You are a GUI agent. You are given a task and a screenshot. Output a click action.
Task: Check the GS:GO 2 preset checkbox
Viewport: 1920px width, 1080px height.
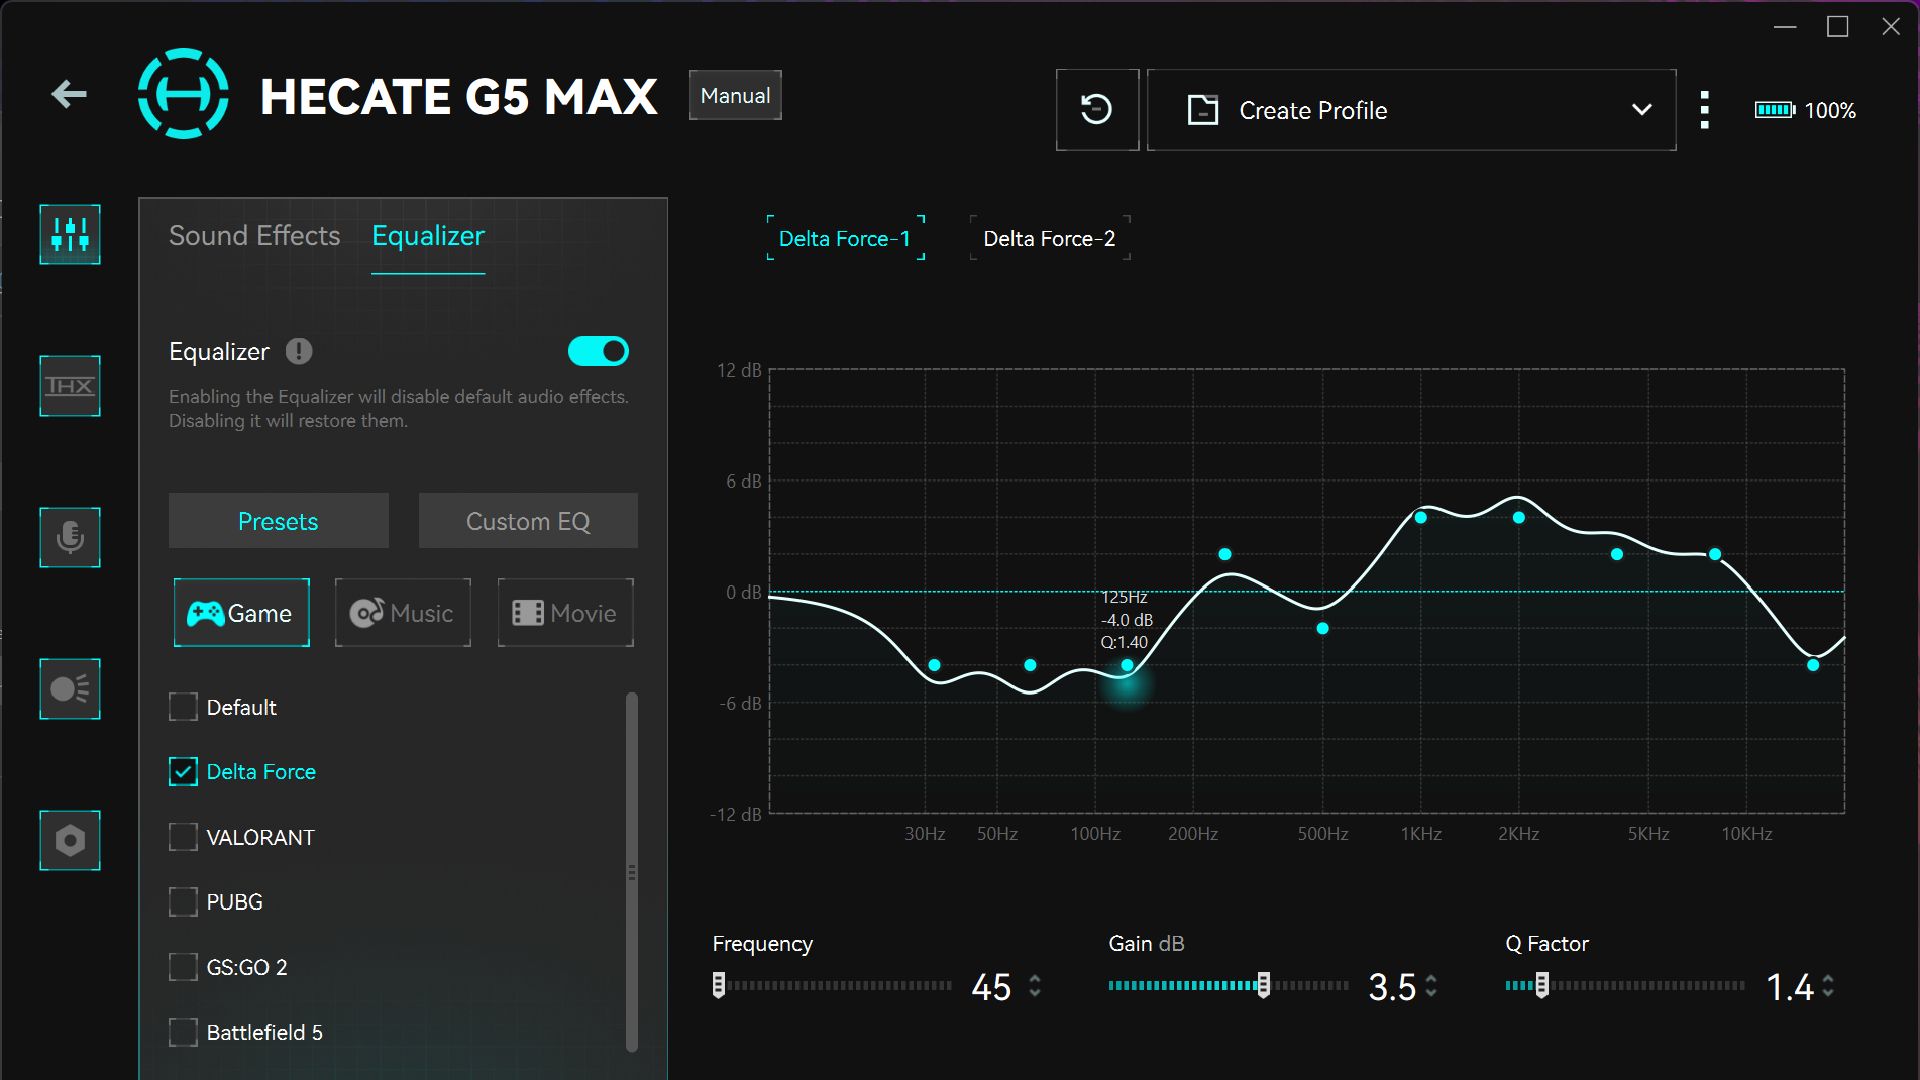[183, 967]
